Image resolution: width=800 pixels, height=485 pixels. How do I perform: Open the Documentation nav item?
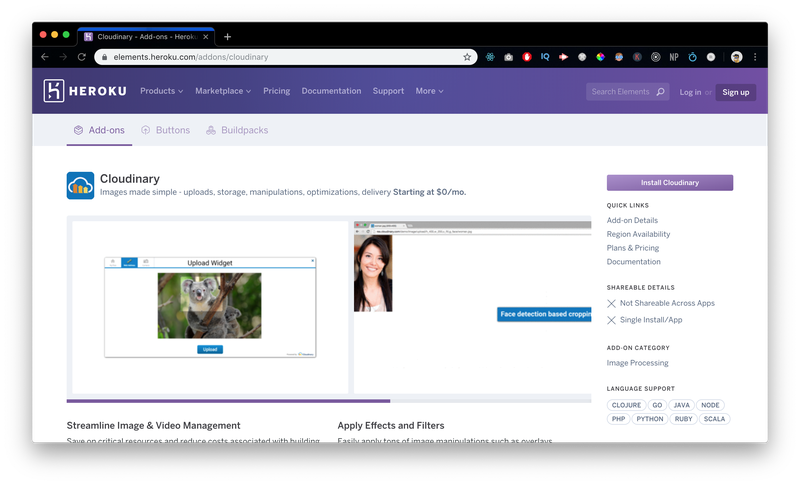point(331,91)
